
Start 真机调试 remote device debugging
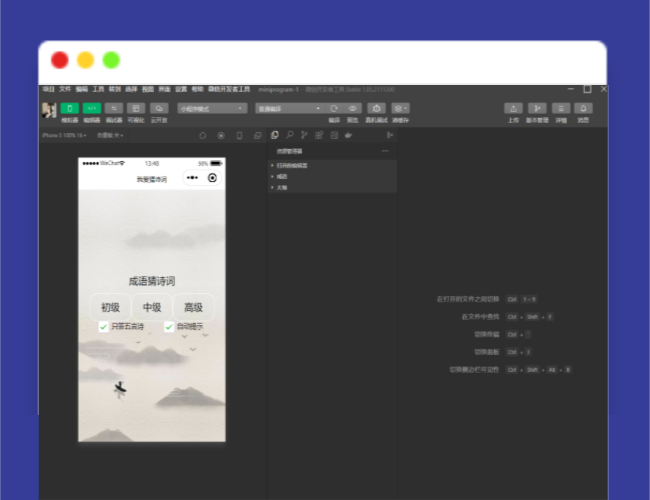click(377, 108)
